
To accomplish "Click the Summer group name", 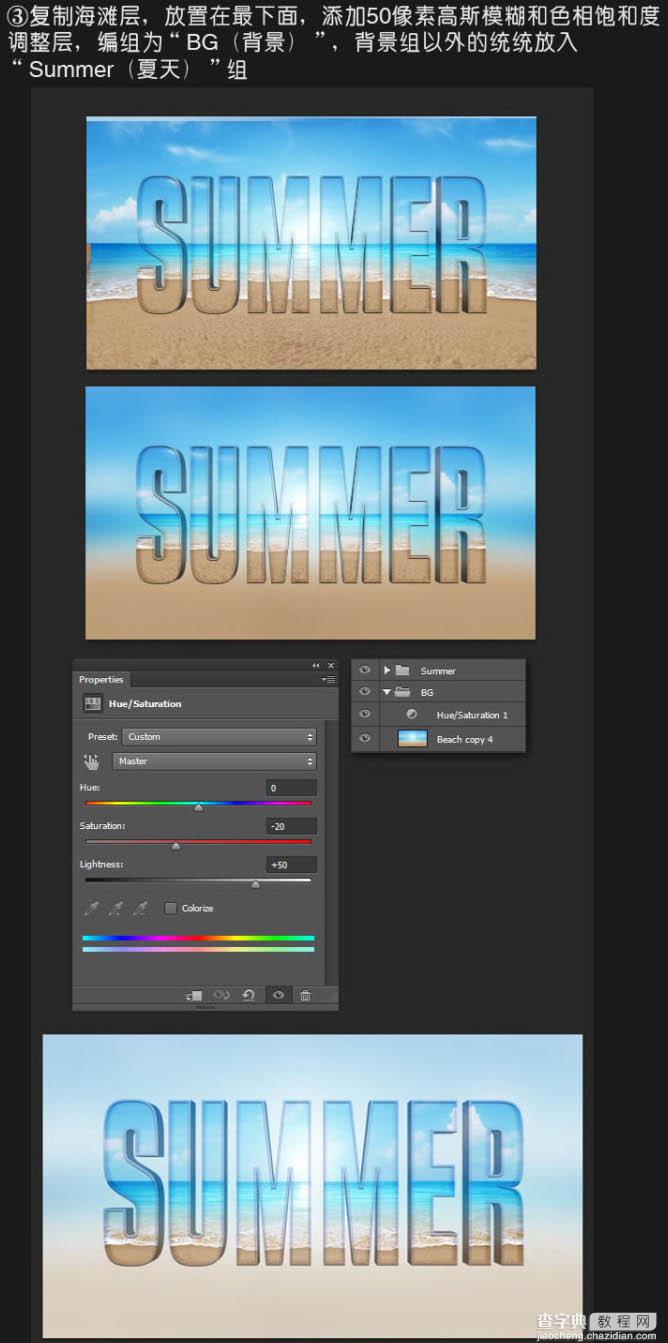I will click(x=438, y=671).
